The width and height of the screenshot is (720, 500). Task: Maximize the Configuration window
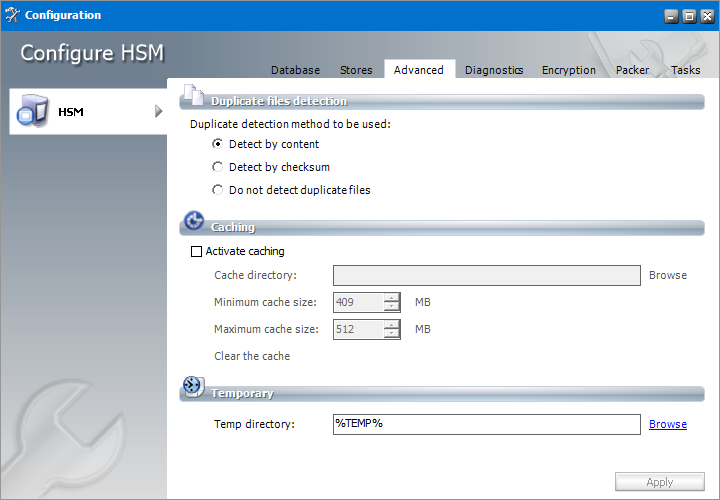[x=689, y=17]
